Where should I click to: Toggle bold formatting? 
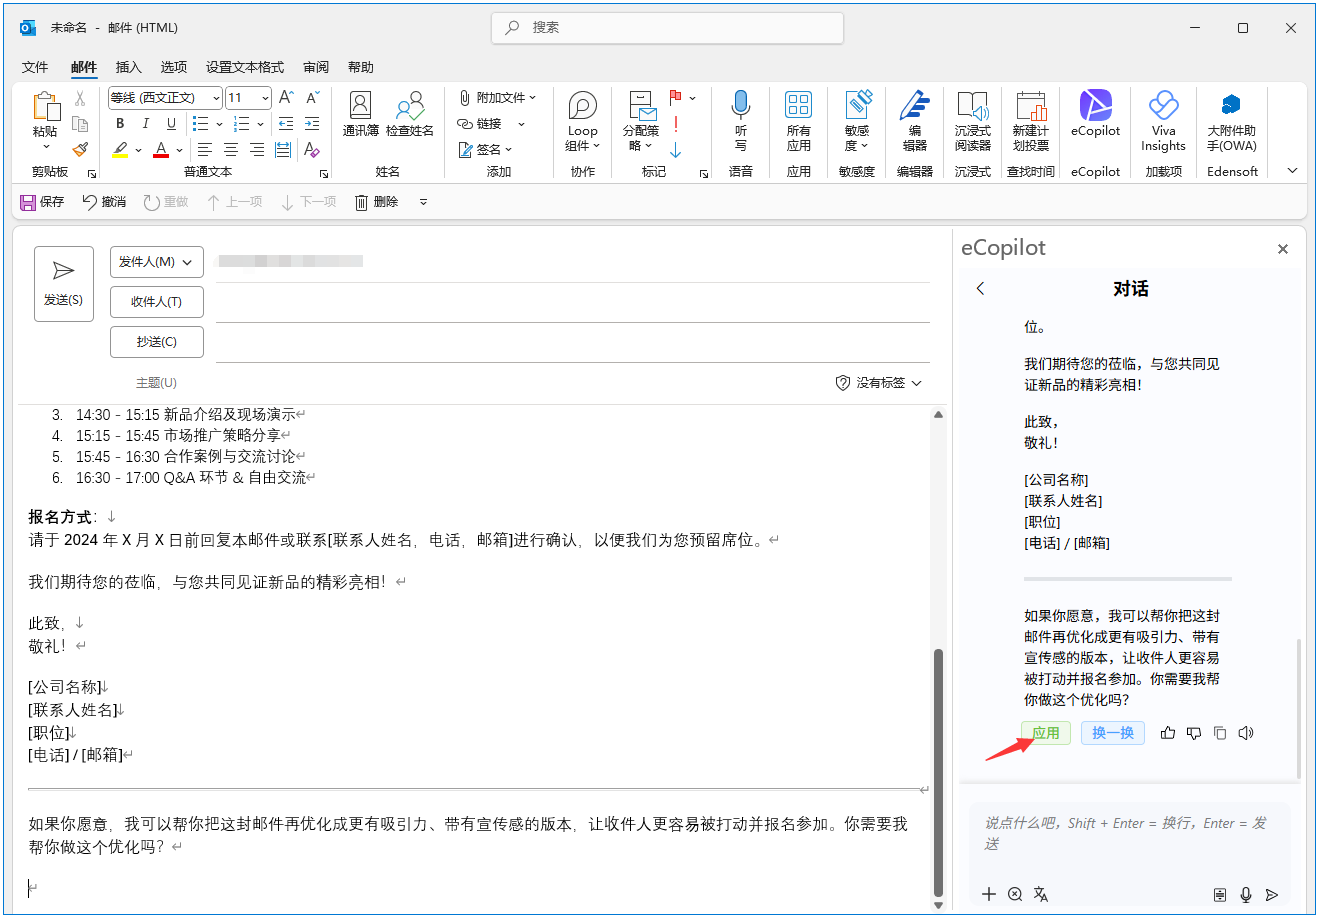point(120,124)
